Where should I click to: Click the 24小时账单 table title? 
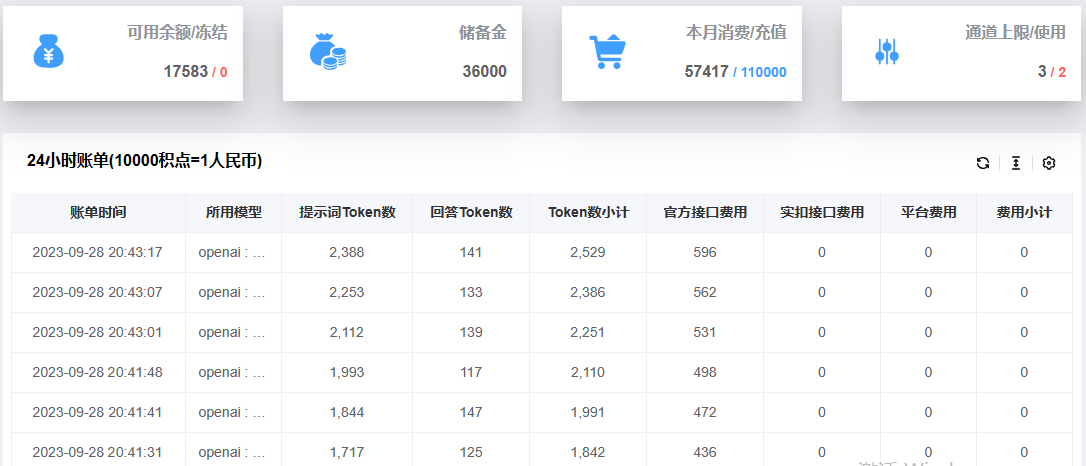[x=144, y=161]
